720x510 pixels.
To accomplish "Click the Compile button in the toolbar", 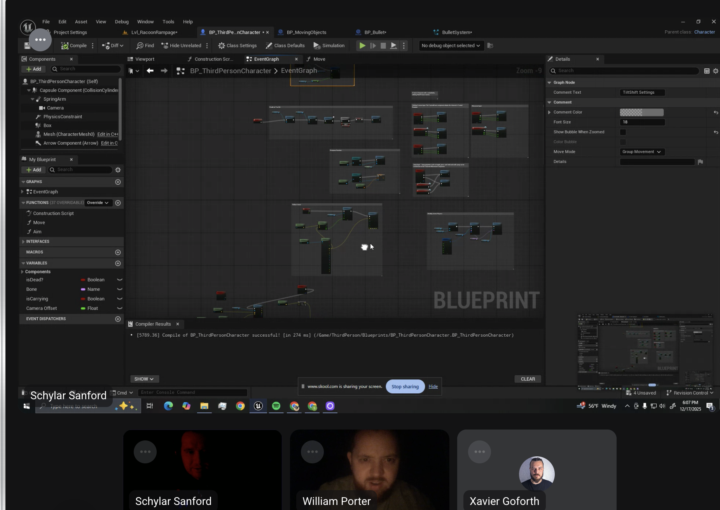I will 77,45.
